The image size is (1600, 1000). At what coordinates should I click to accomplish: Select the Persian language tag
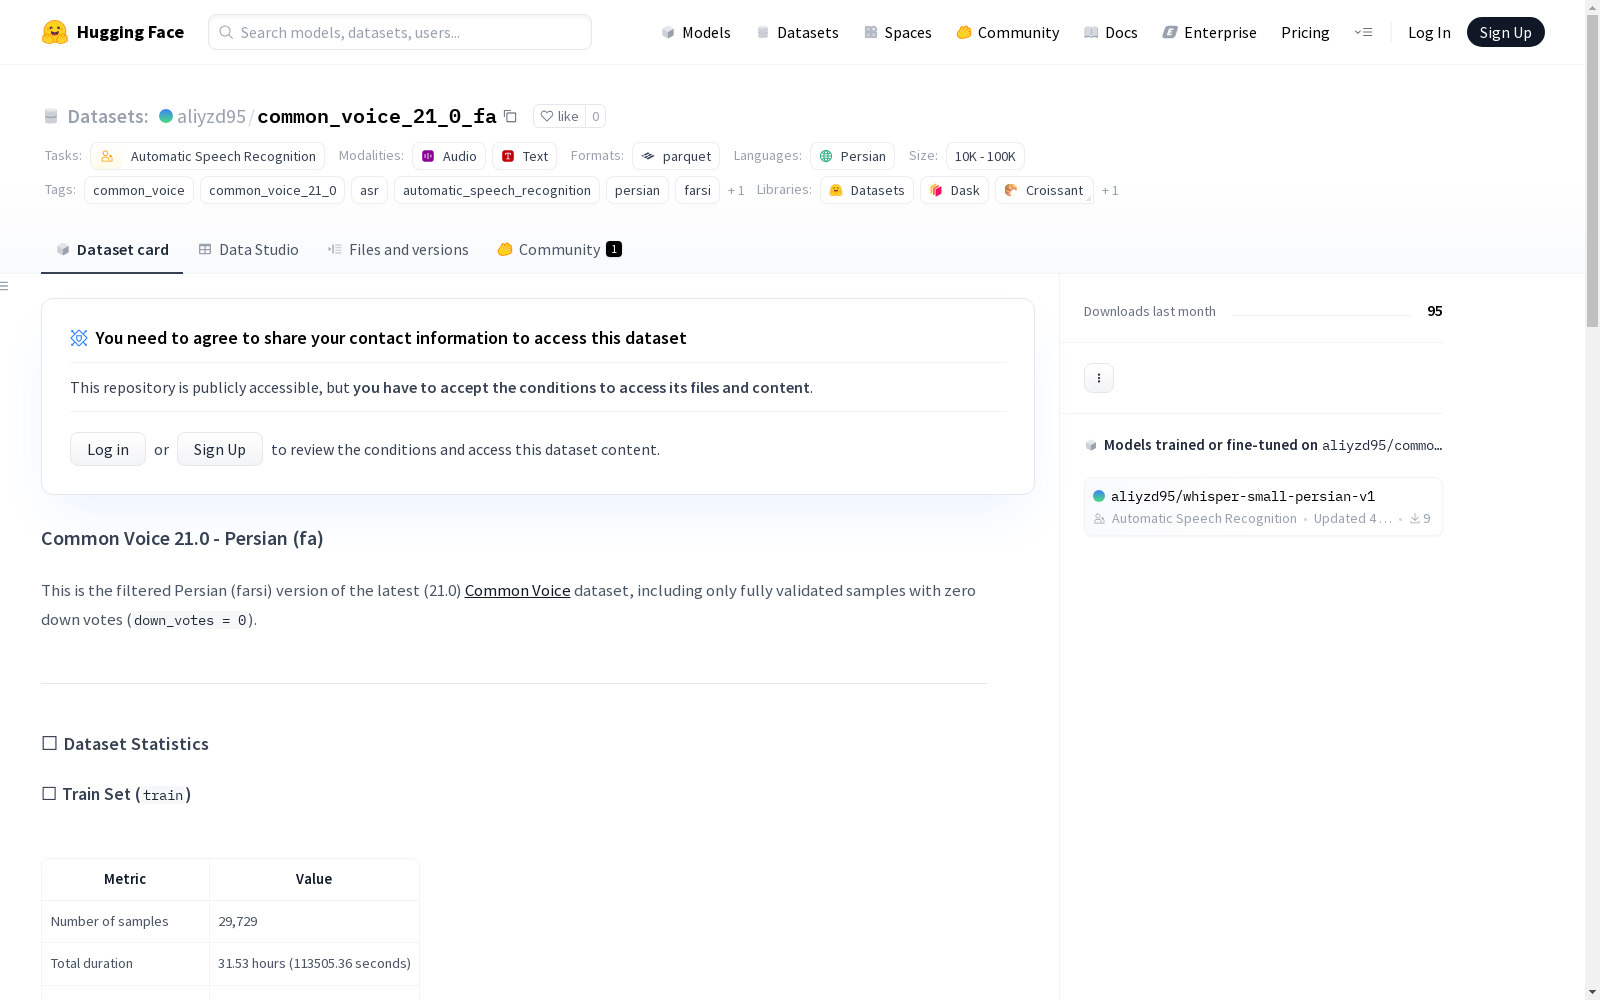click(852, 156)
